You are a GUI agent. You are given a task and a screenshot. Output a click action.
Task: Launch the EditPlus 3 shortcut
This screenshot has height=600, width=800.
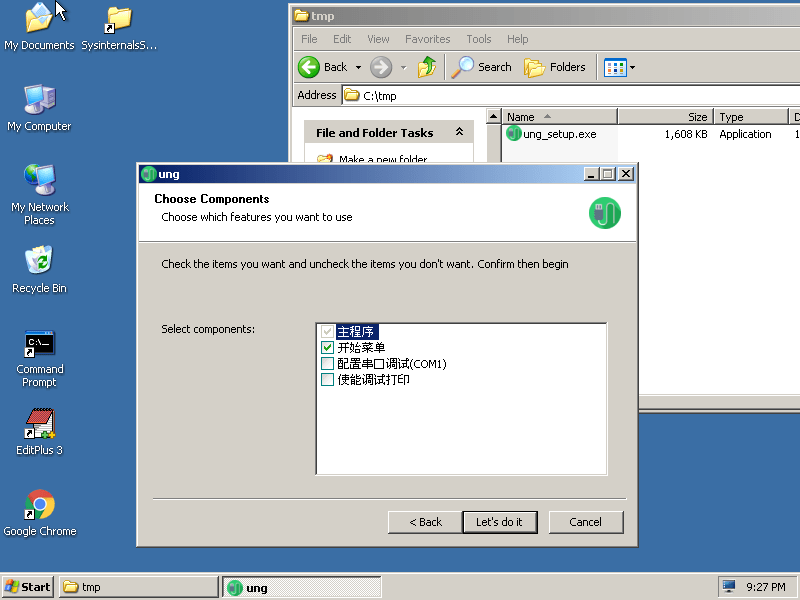click(39, 425)
